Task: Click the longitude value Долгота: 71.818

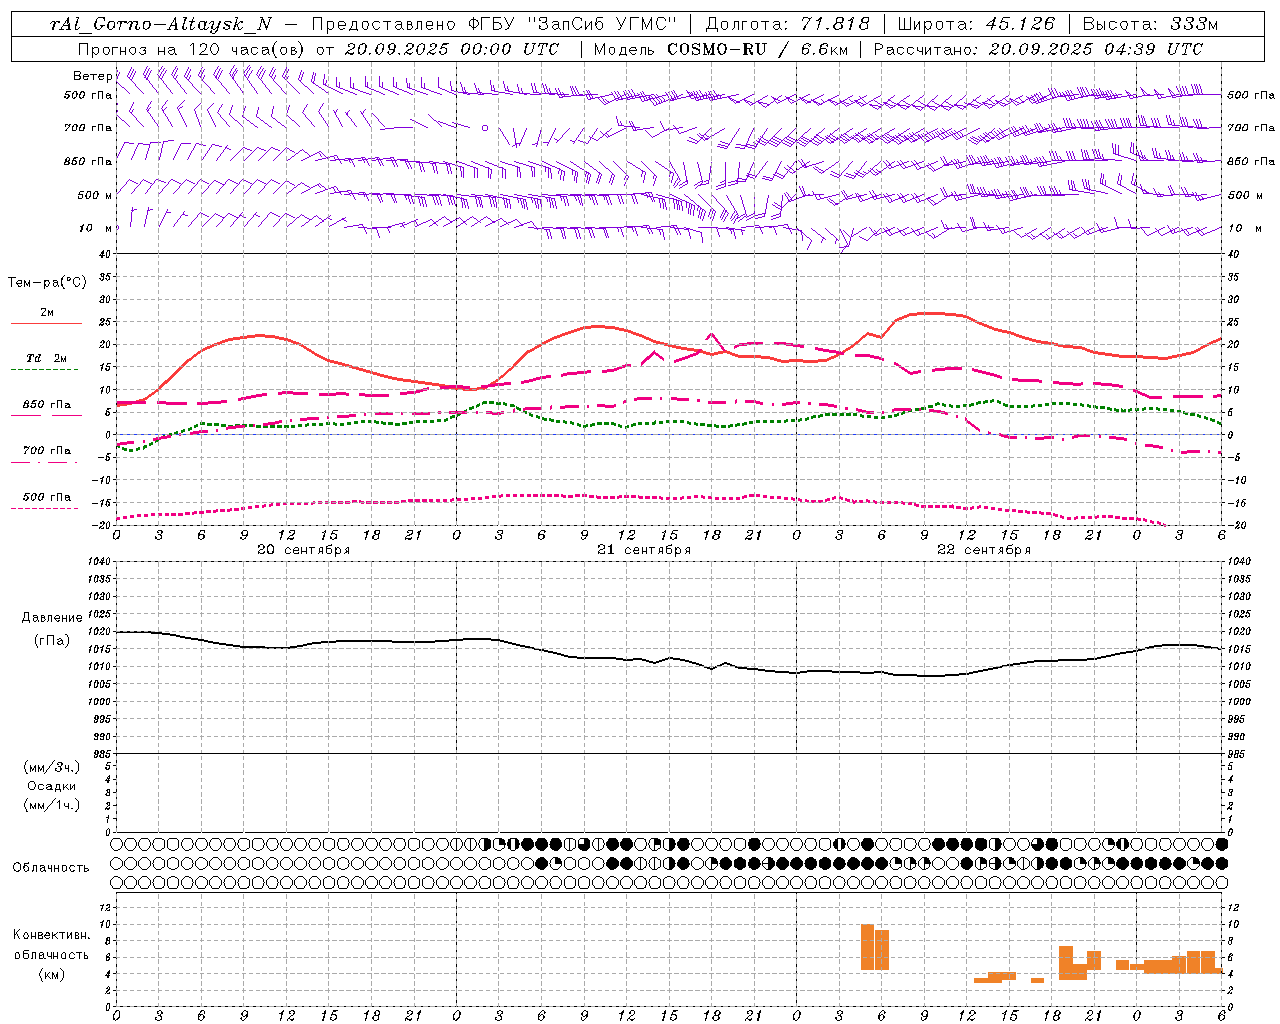Action: point(788,24)
